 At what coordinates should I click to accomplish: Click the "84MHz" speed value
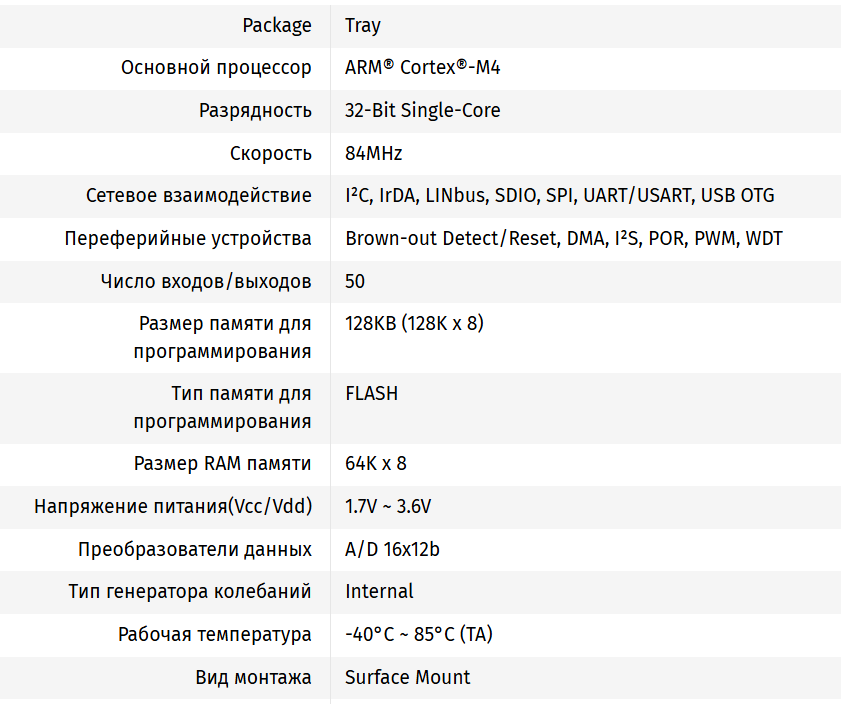pyautogui.click(x=374, y=153)
